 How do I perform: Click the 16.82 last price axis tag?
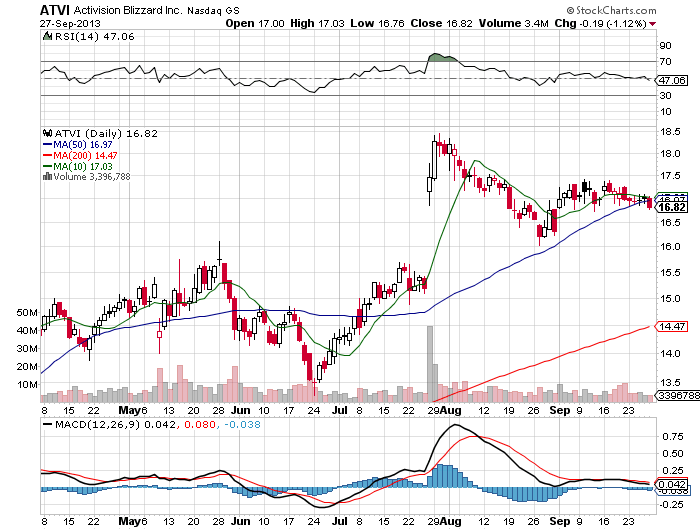coord(671,207)
